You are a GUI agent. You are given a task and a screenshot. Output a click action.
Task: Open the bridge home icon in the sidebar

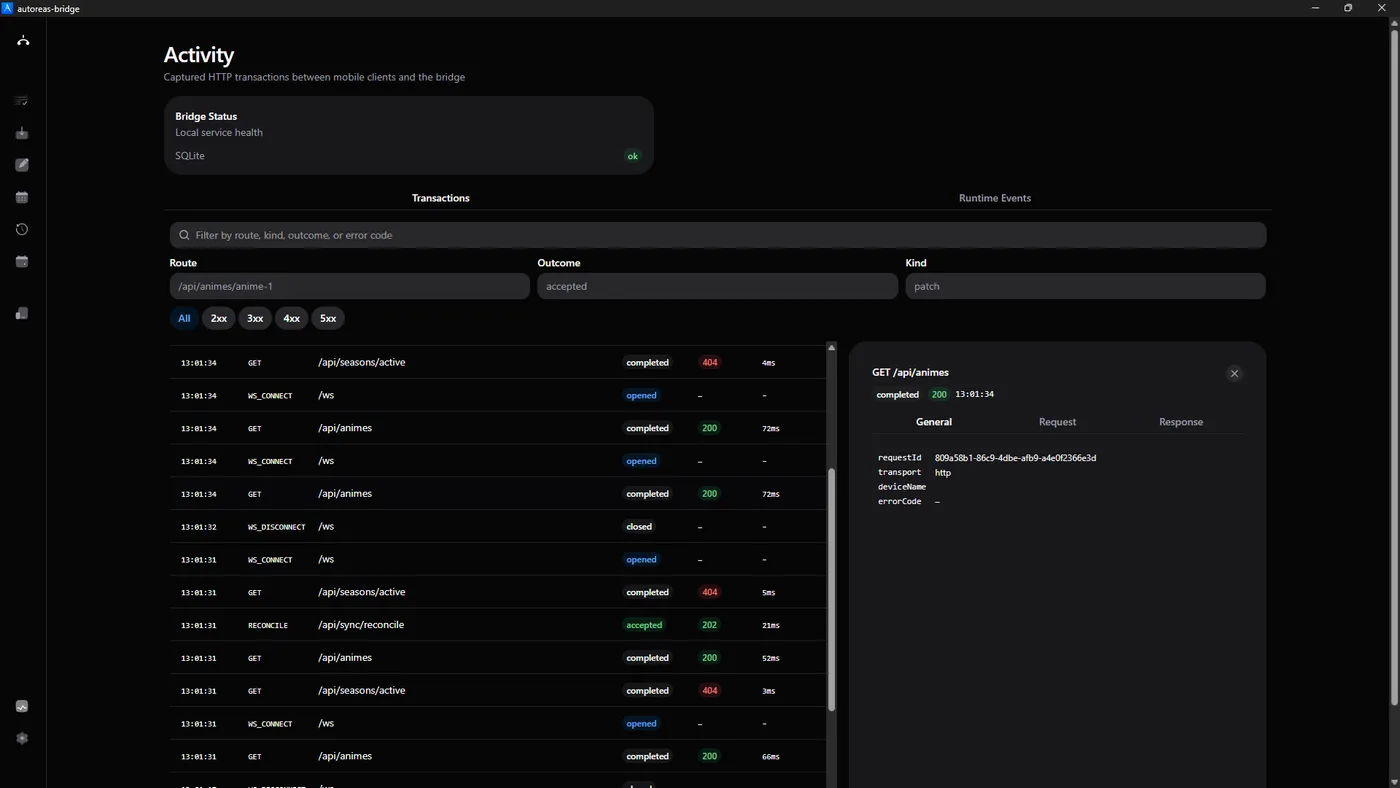click(x=22, y=41)
